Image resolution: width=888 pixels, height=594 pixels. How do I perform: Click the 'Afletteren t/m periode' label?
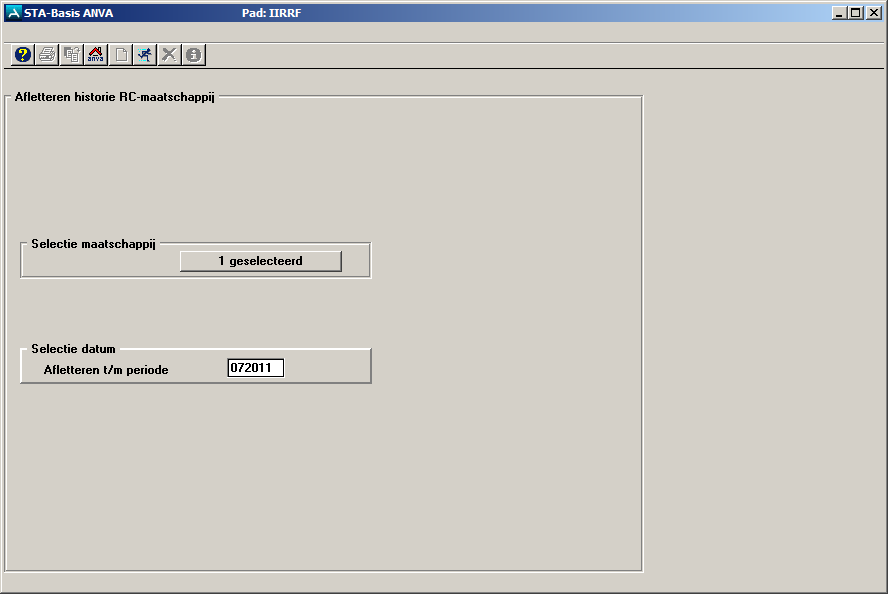point(106,370)
